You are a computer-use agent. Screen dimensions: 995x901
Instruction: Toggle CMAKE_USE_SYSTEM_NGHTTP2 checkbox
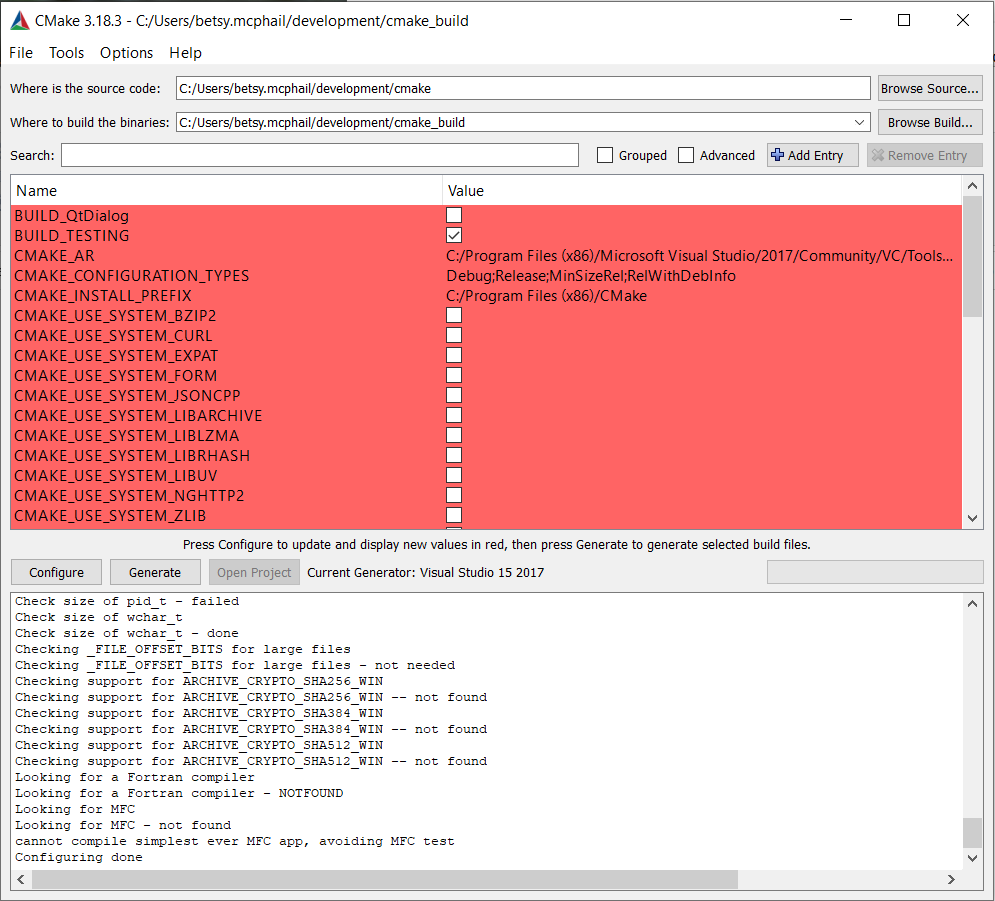[x=454, y=495]
